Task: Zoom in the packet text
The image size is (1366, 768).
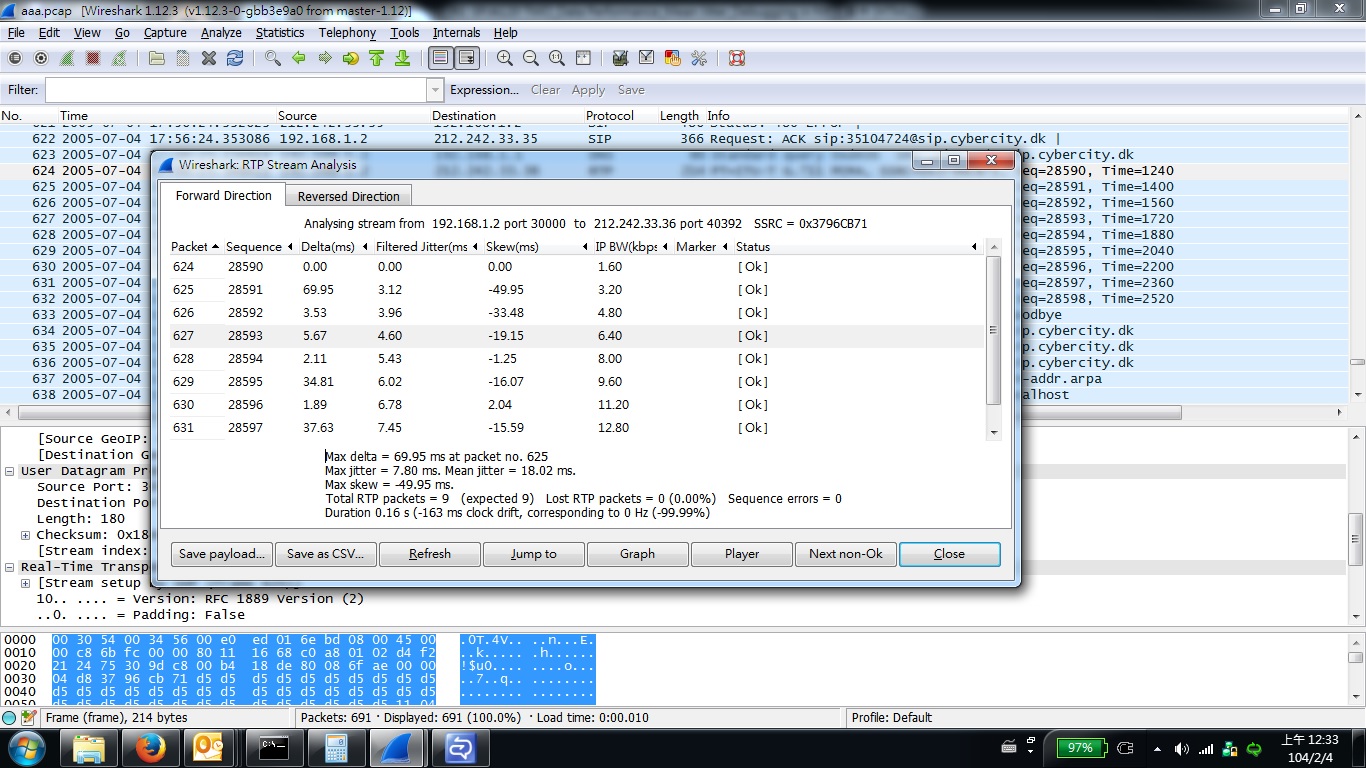Action: [505, 58]
